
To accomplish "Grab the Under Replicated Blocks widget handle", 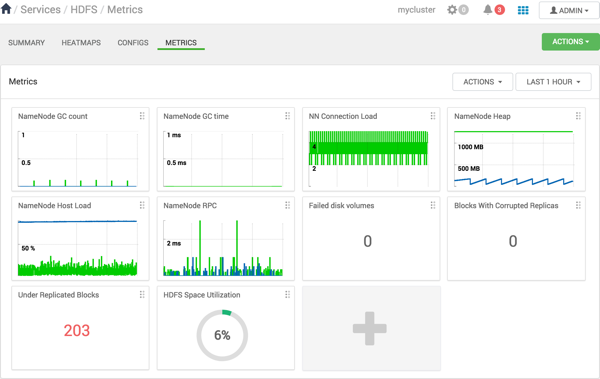I will click(x=142, y=295).
